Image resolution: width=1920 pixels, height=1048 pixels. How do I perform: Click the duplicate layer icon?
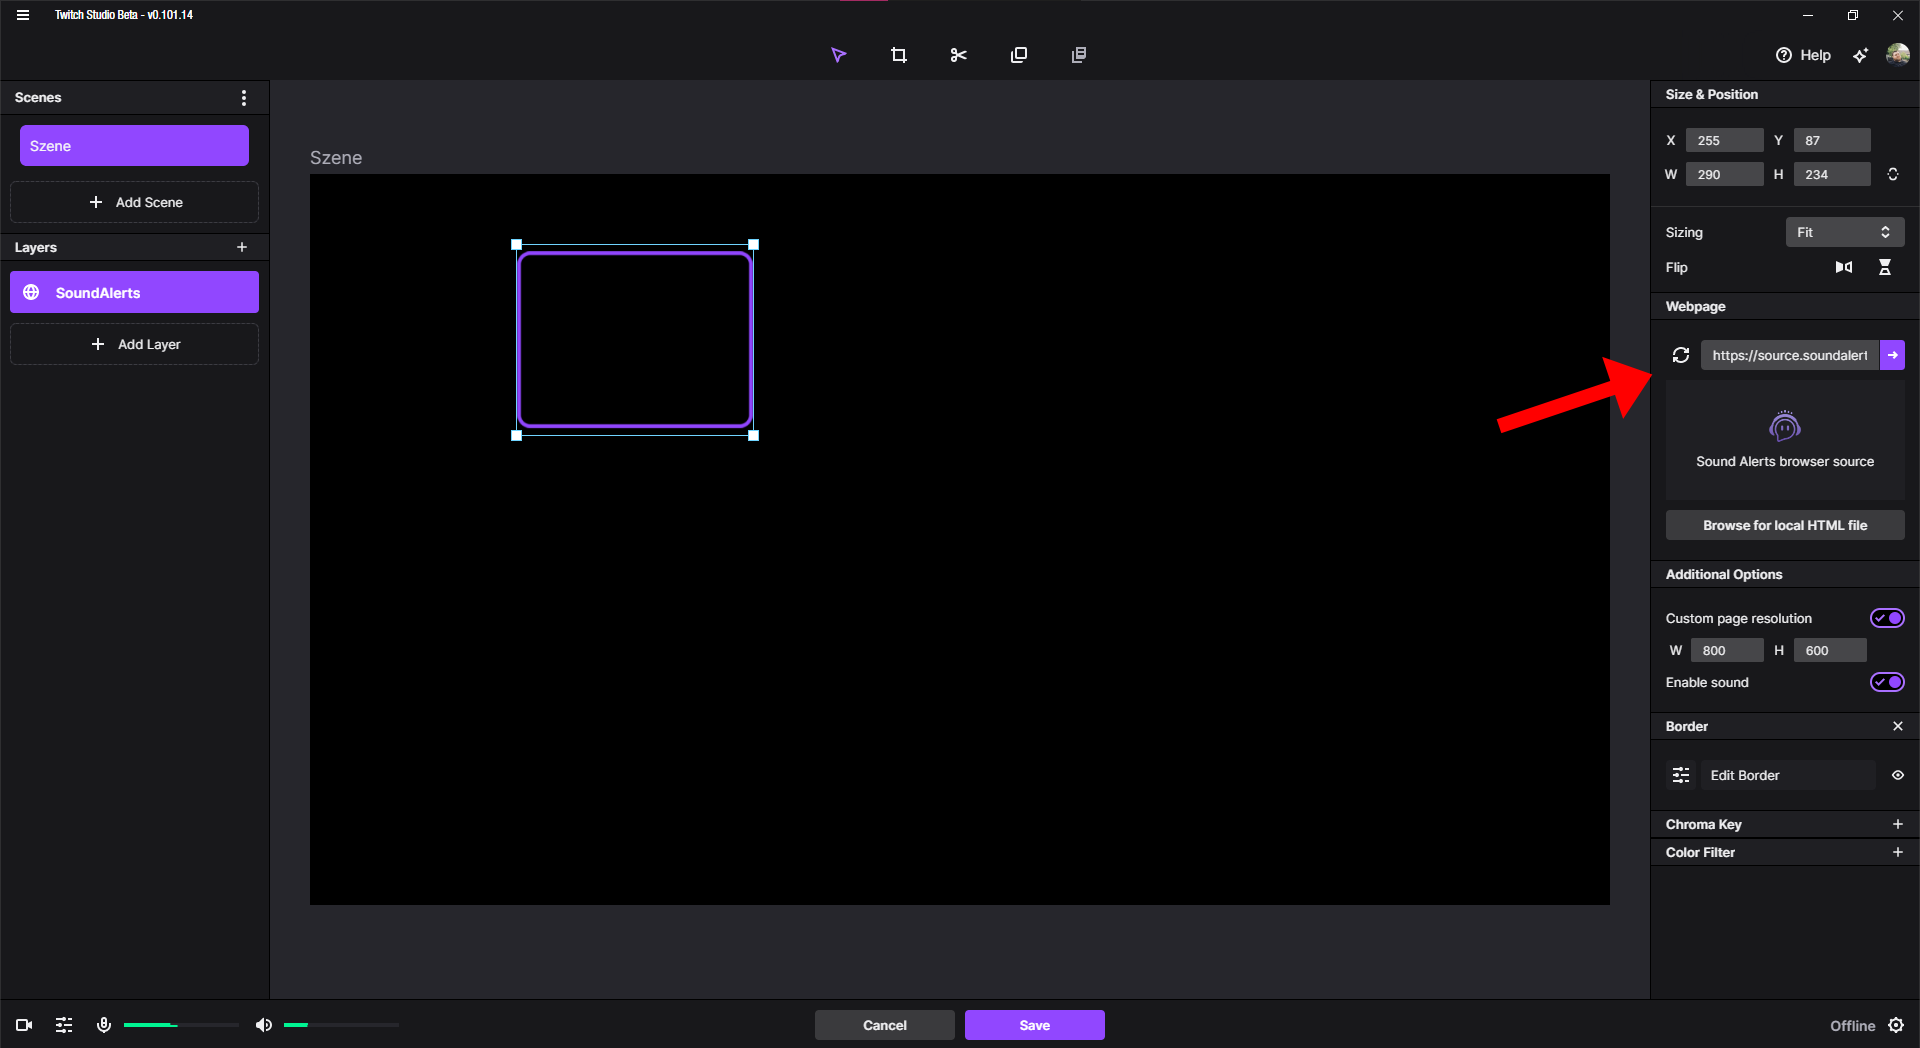1018,55
